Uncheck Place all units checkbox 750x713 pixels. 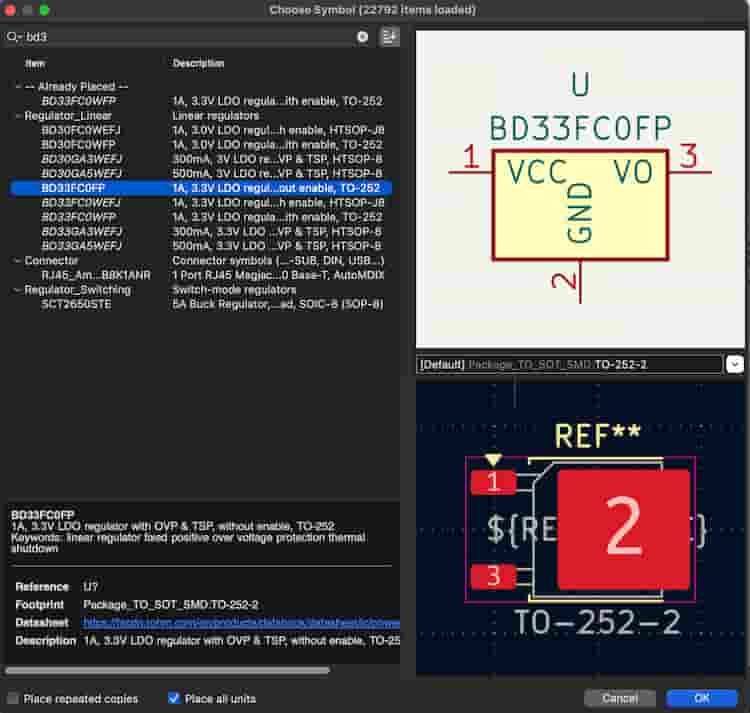(x=173, y=699)
